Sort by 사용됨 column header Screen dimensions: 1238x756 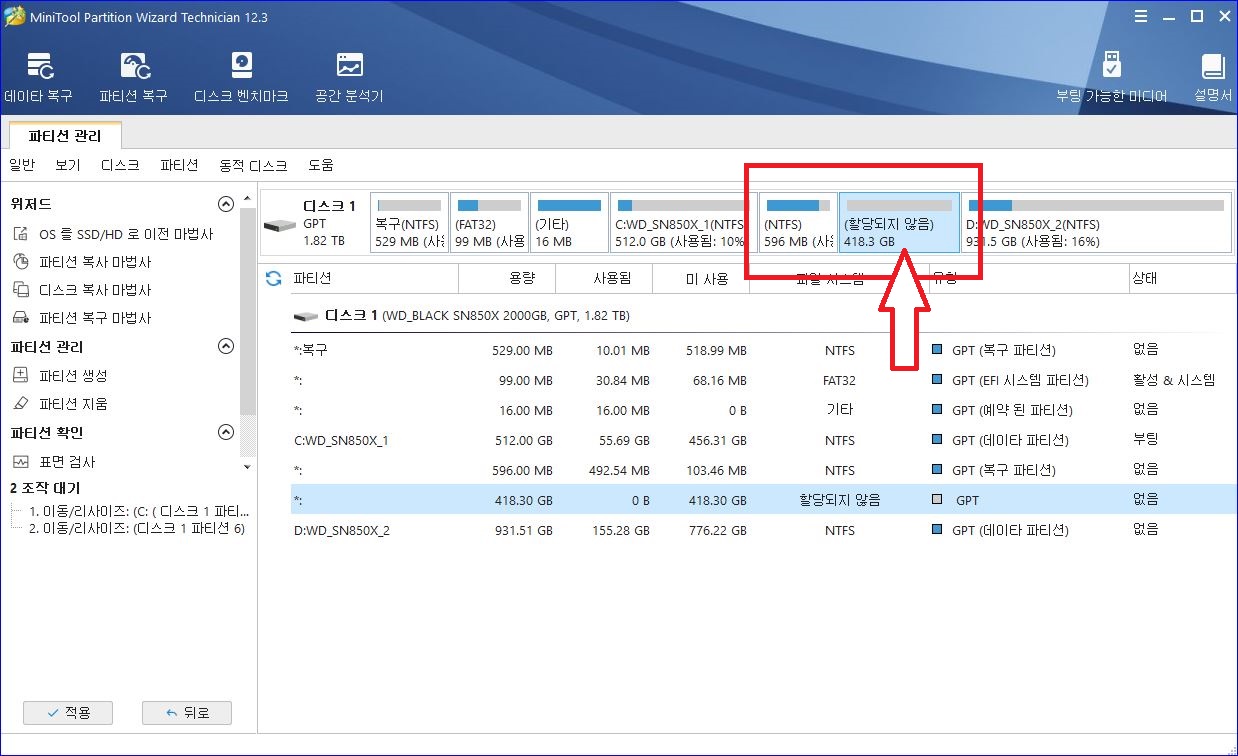click(603, 279)
